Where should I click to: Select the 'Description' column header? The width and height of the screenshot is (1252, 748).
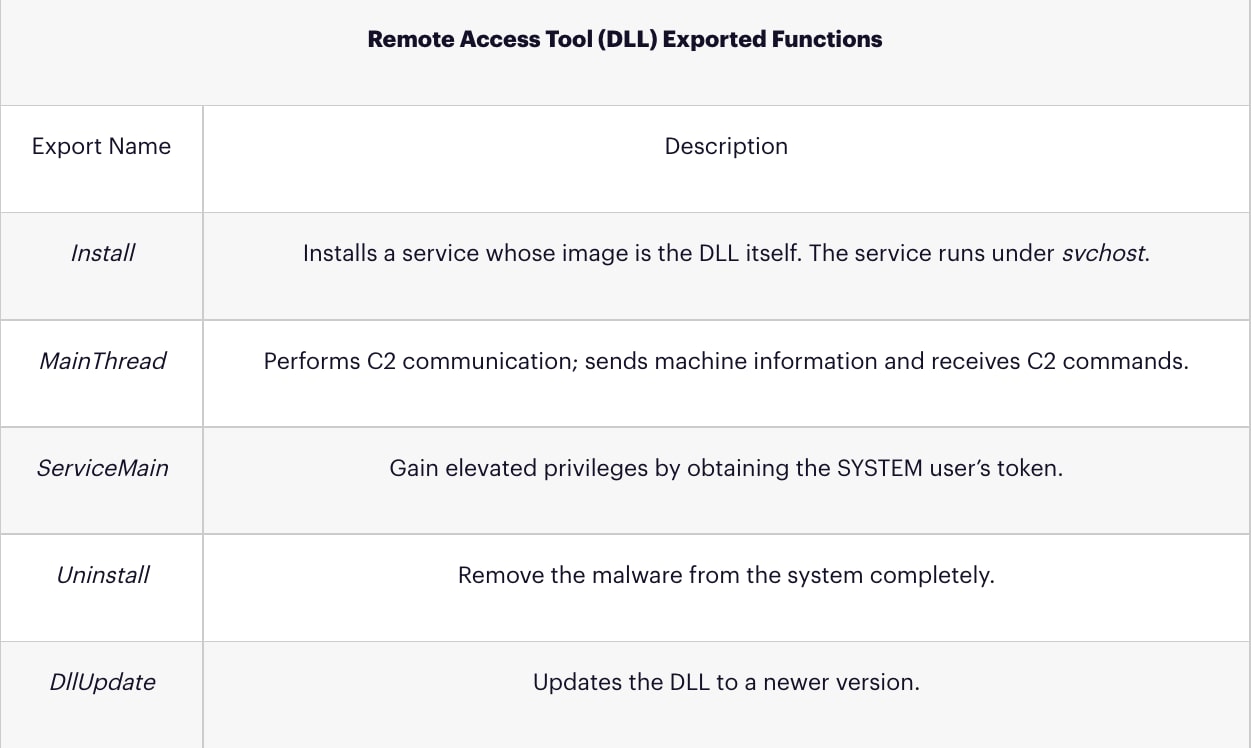pos(726,146)
